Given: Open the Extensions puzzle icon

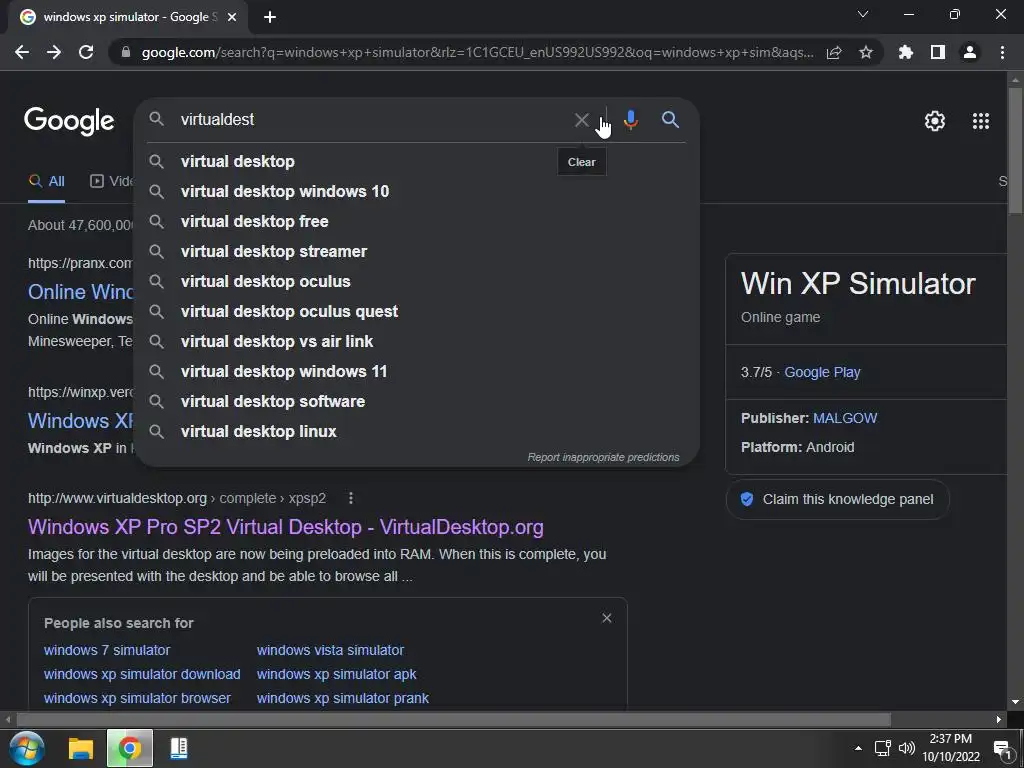Looking at the screenshot, I should [x=906, y=52].
